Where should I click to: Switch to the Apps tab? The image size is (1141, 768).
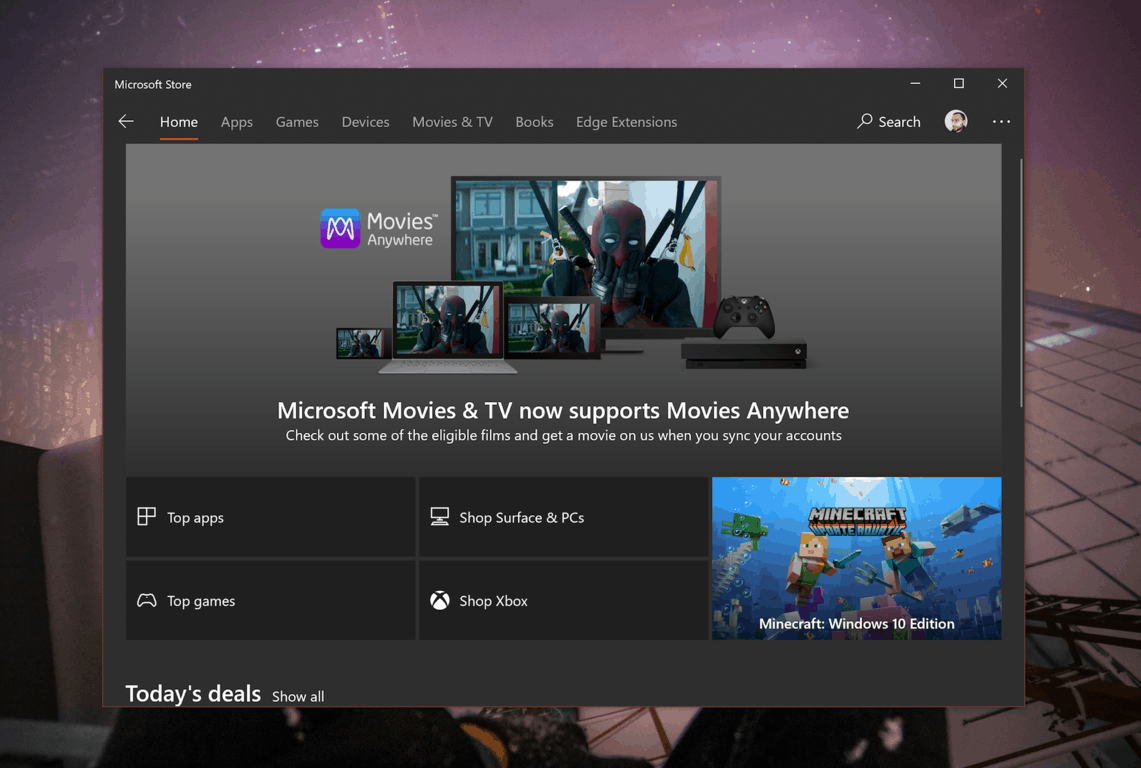click(x=237, y=122)
